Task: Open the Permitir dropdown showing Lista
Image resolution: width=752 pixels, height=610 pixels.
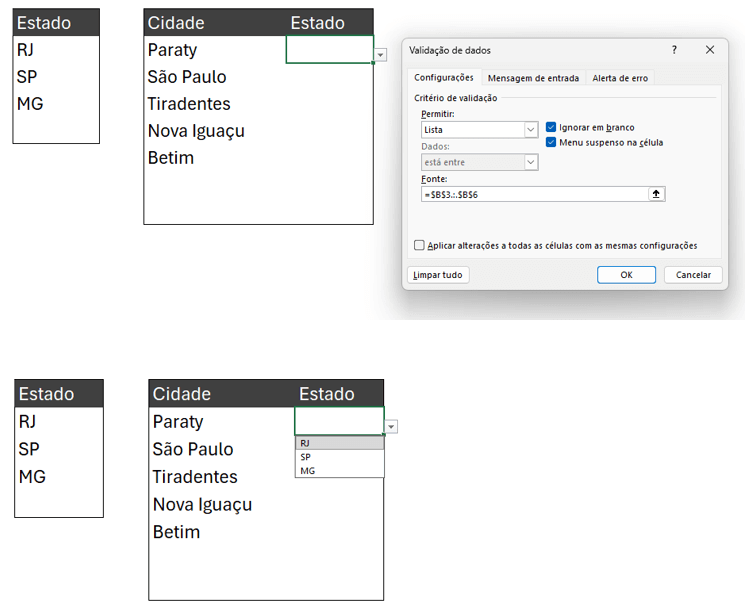Action: point(480,130)
